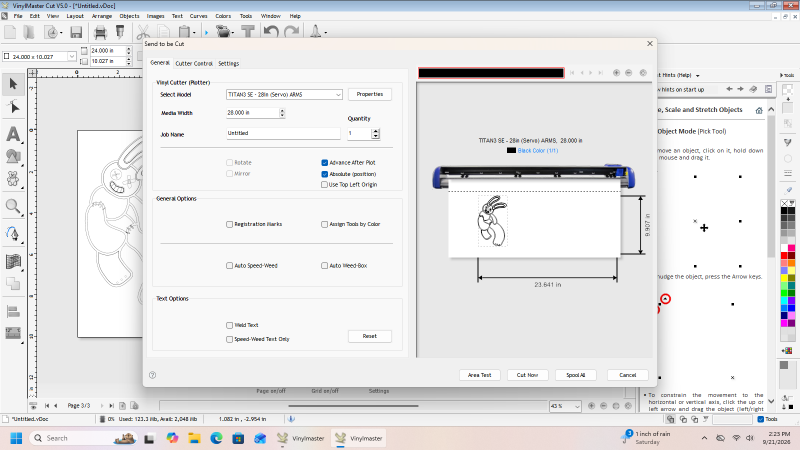Select the Text tool with letter A

tap(13, 134)
